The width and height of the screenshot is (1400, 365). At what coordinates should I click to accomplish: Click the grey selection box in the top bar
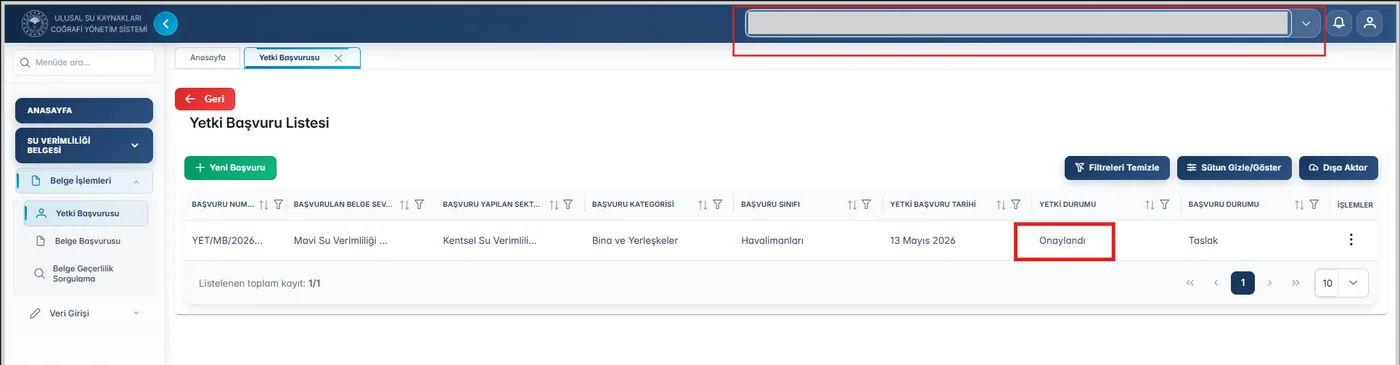pos(1018,23)
